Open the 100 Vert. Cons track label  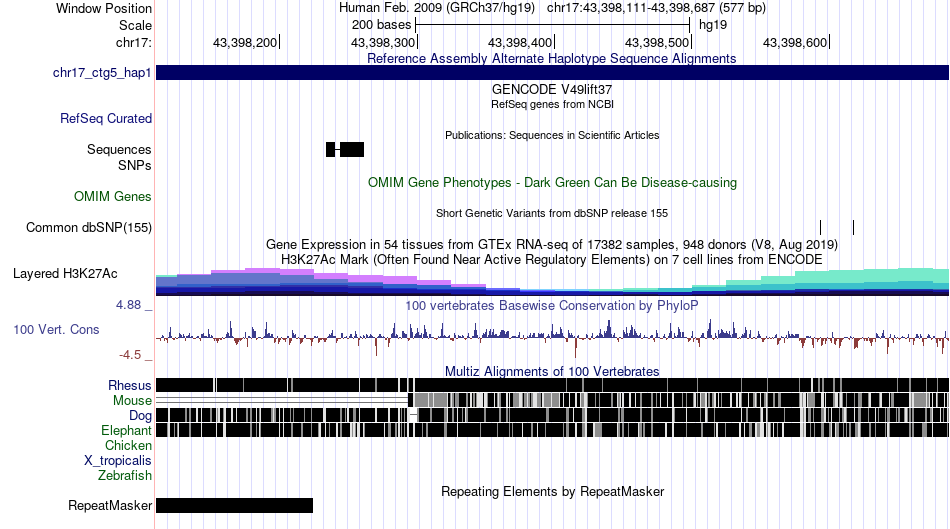tap(56, 330)
